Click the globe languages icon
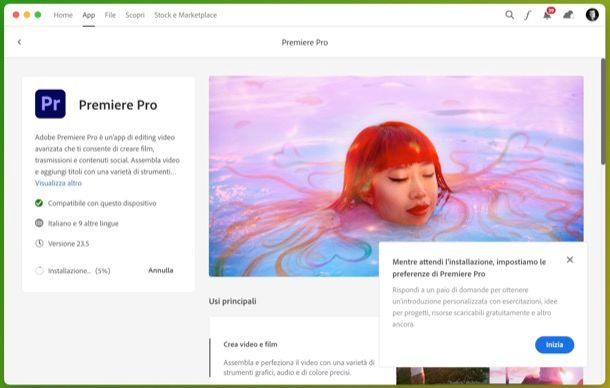610x388 pixels. 39,223
